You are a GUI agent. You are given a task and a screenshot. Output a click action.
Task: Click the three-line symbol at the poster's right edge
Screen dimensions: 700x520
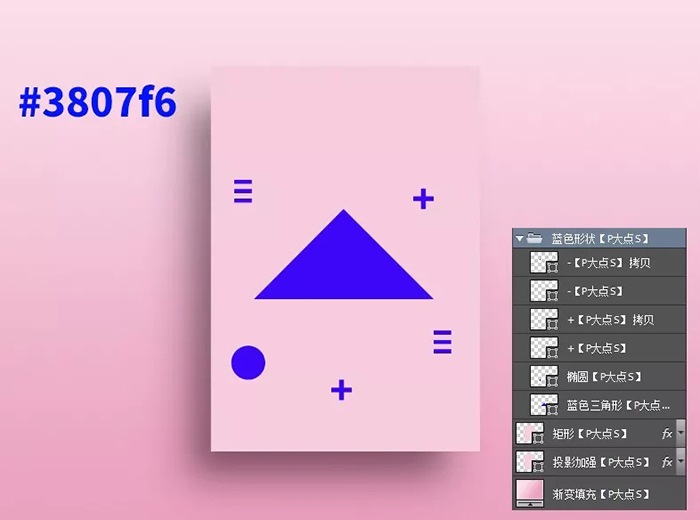(x=442, y=342)
